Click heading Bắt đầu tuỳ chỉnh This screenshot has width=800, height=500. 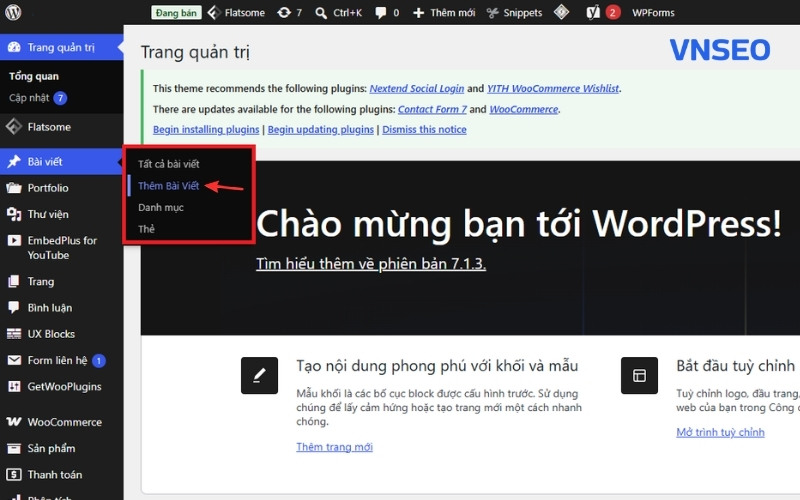pos(736,366)
